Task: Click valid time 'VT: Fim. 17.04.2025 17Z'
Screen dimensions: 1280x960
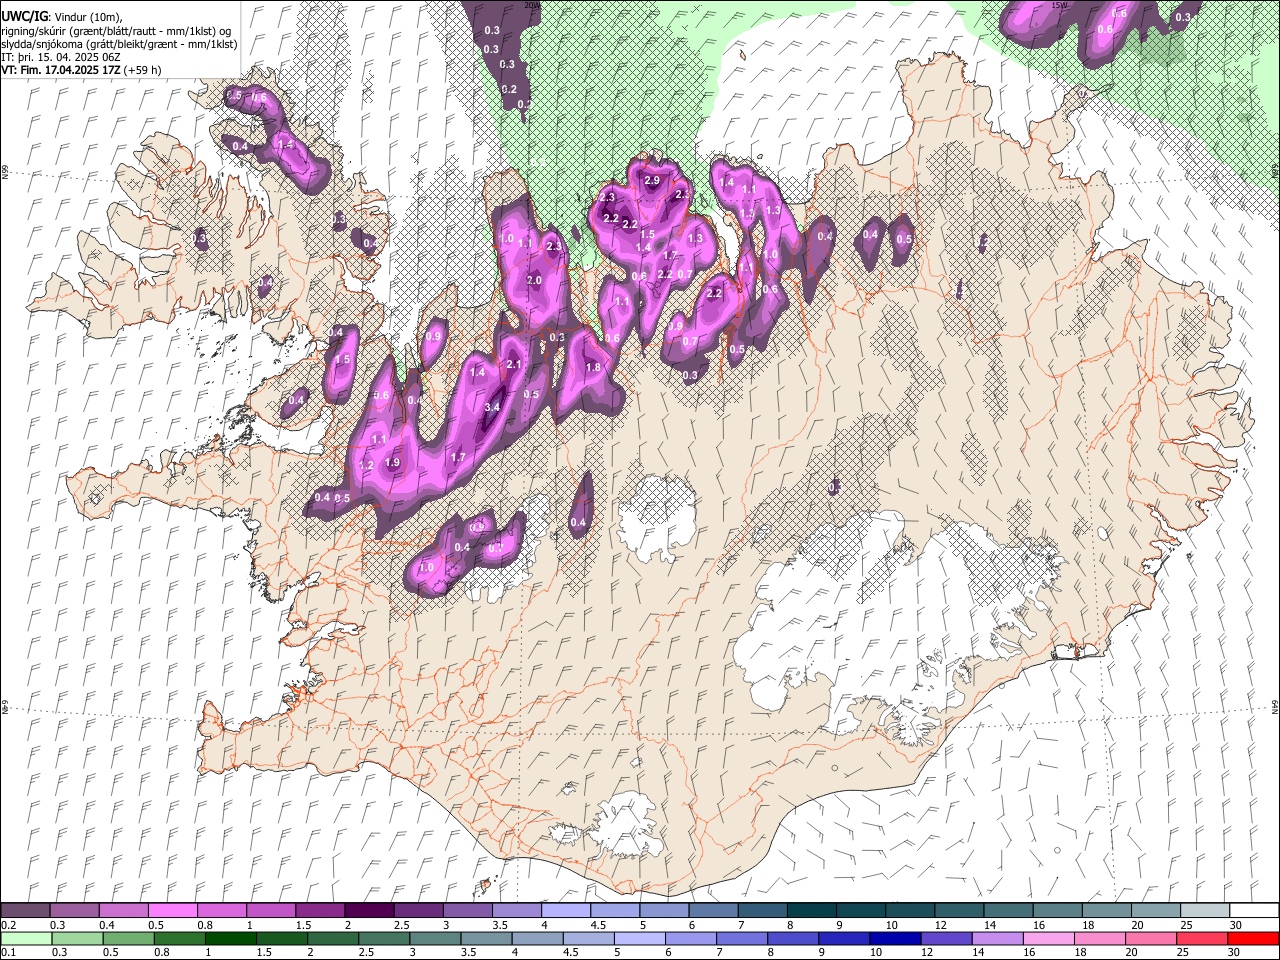Action: pos(61,70)
